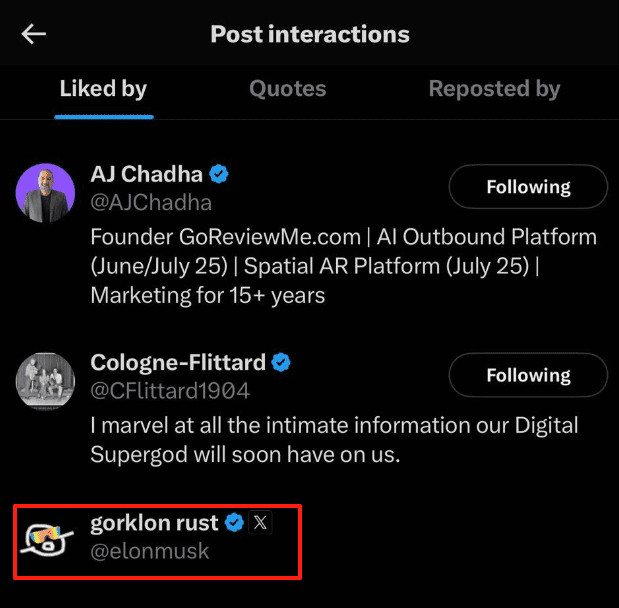Open AJ Chadha's profile picture
The height and width of the screenshot is (608, 619).
click(x=45, y=193)
